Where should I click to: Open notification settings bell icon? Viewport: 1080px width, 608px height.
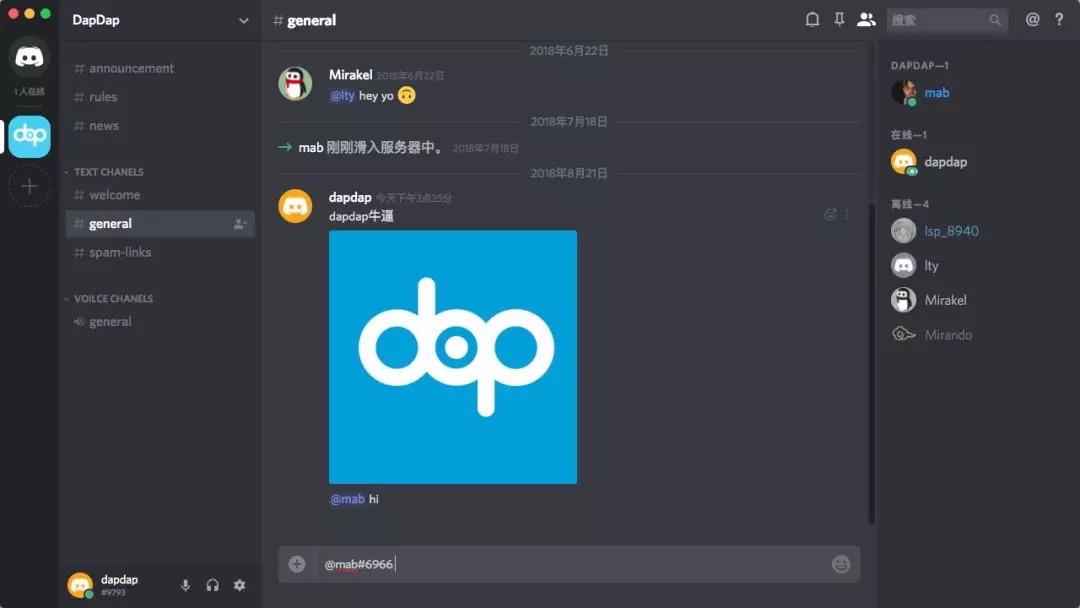coord(812,20)
